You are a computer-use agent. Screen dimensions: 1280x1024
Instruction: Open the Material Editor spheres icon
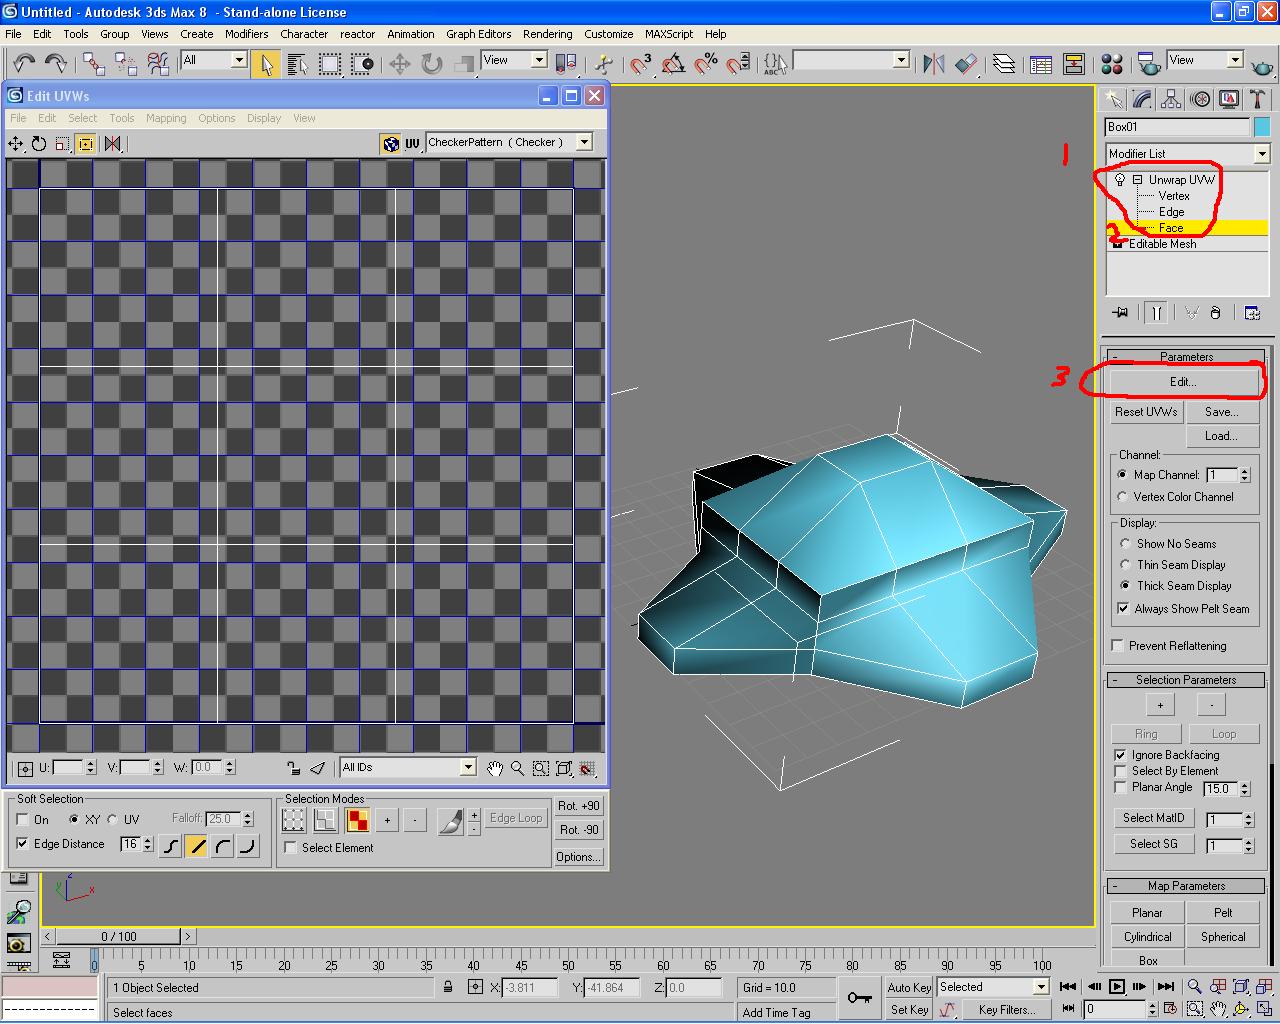click(x=1111, y=64)
